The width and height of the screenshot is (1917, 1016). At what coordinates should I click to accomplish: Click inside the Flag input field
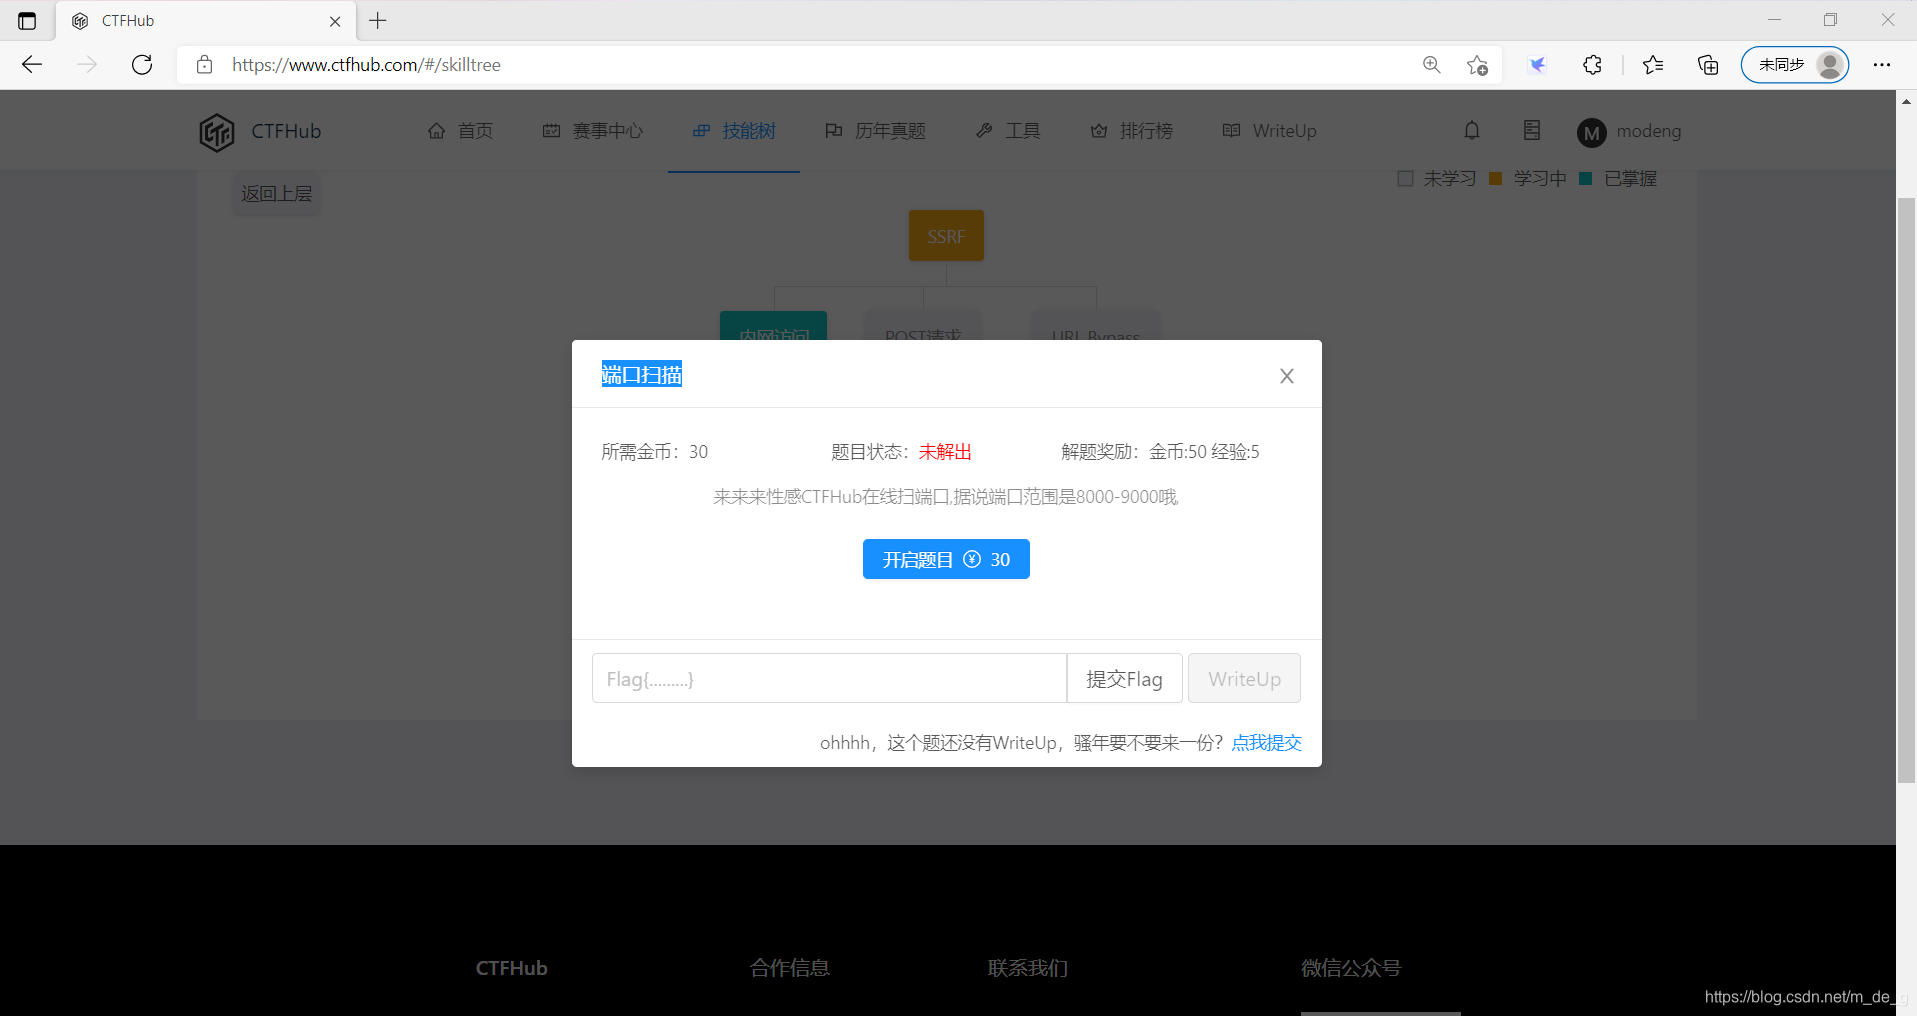829,678
